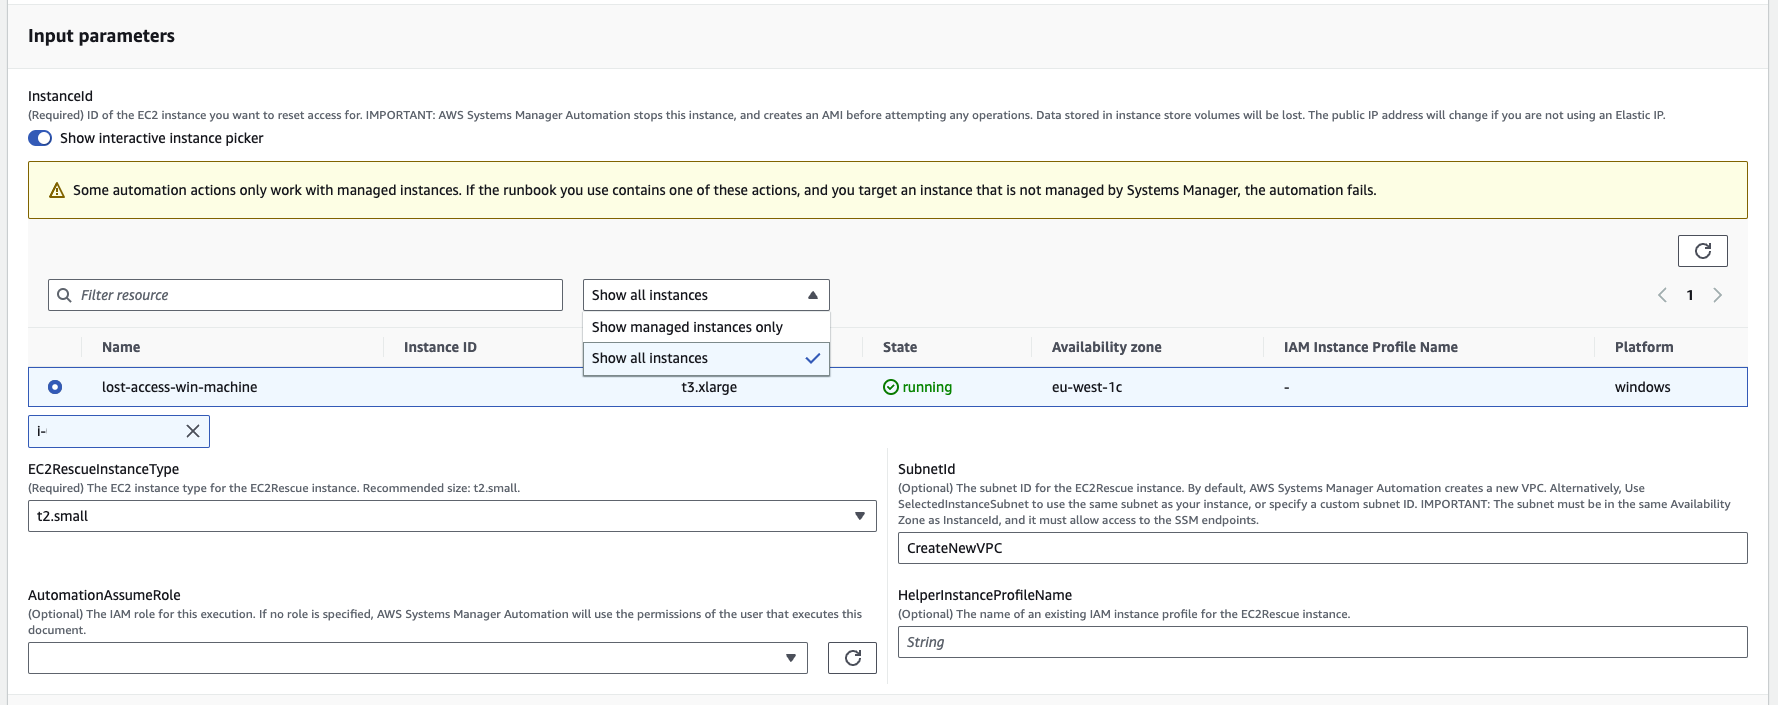Select the lost-access-win-machine radio button
Viewport: 1778px width, 705px height.
pos(55,387)
